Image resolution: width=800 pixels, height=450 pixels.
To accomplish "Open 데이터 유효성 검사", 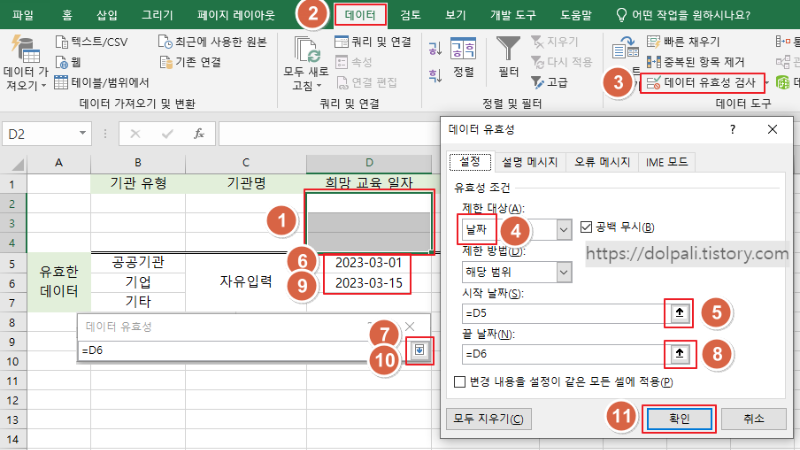I will 701,82.
